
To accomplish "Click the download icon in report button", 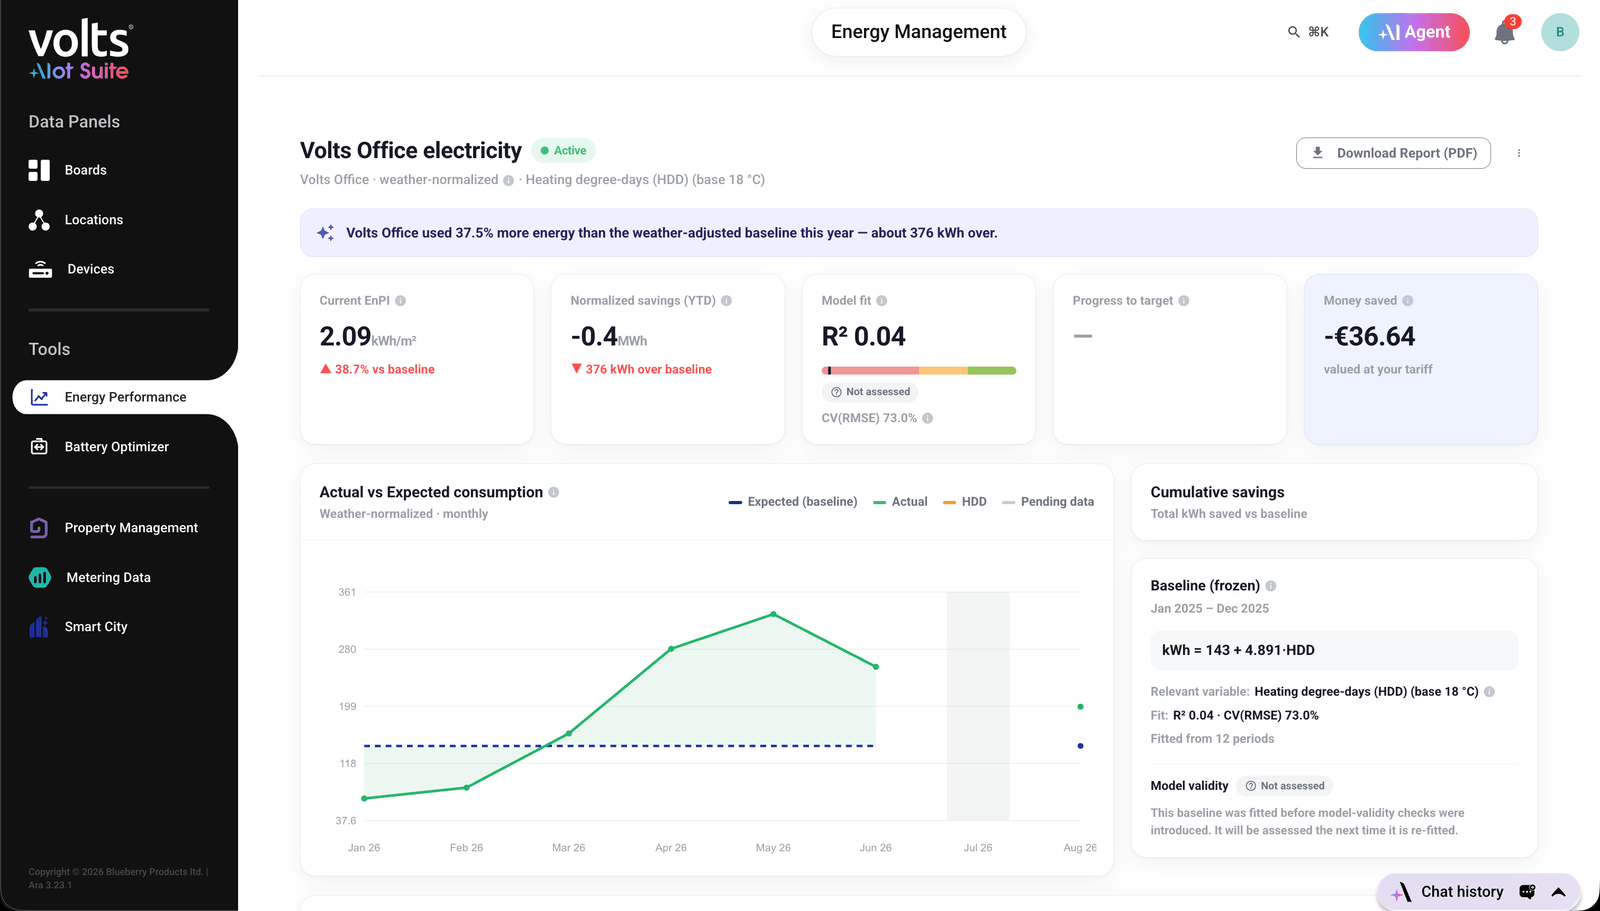I will tap(1318, 153).
